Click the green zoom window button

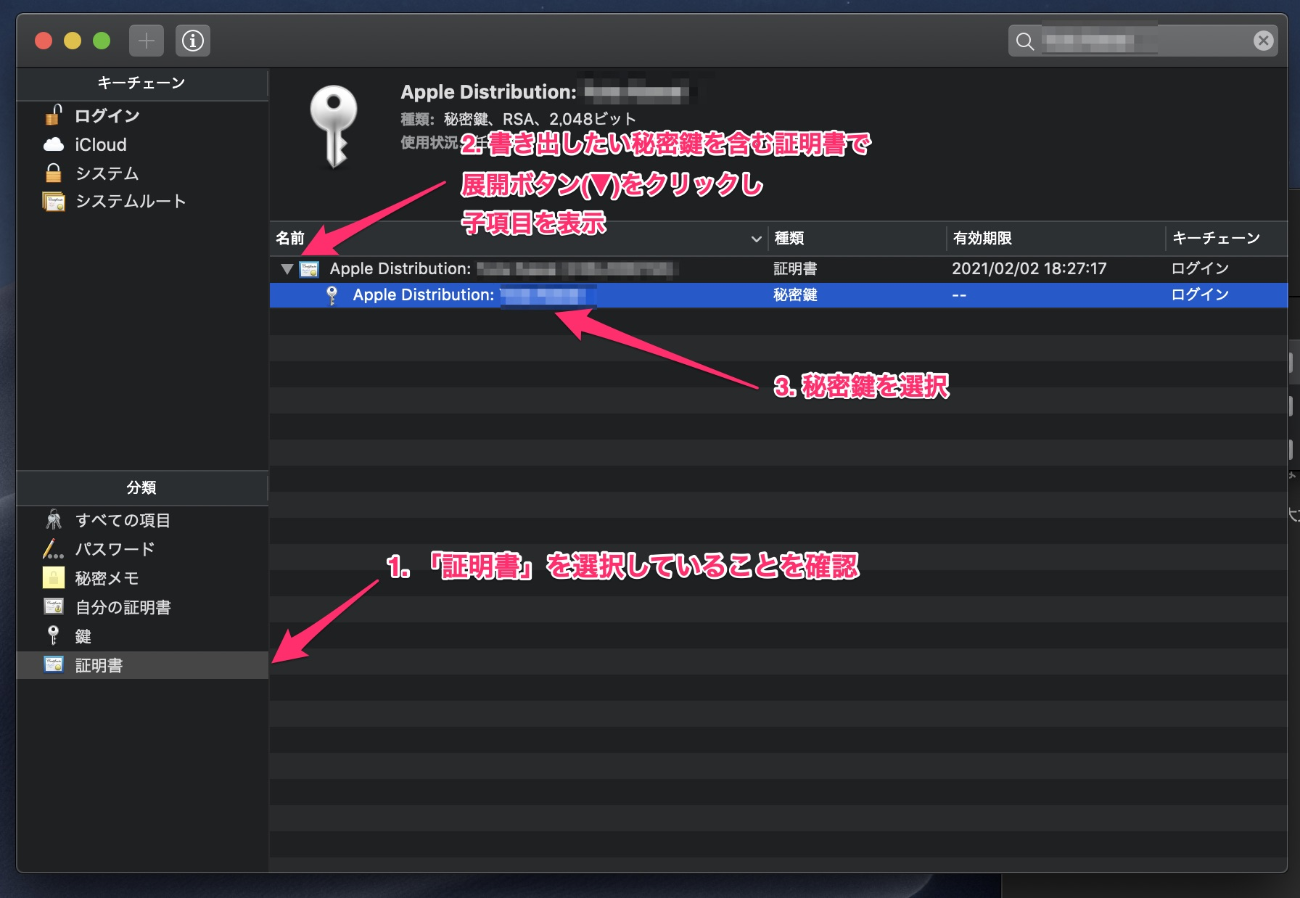[x=101, y=41]
